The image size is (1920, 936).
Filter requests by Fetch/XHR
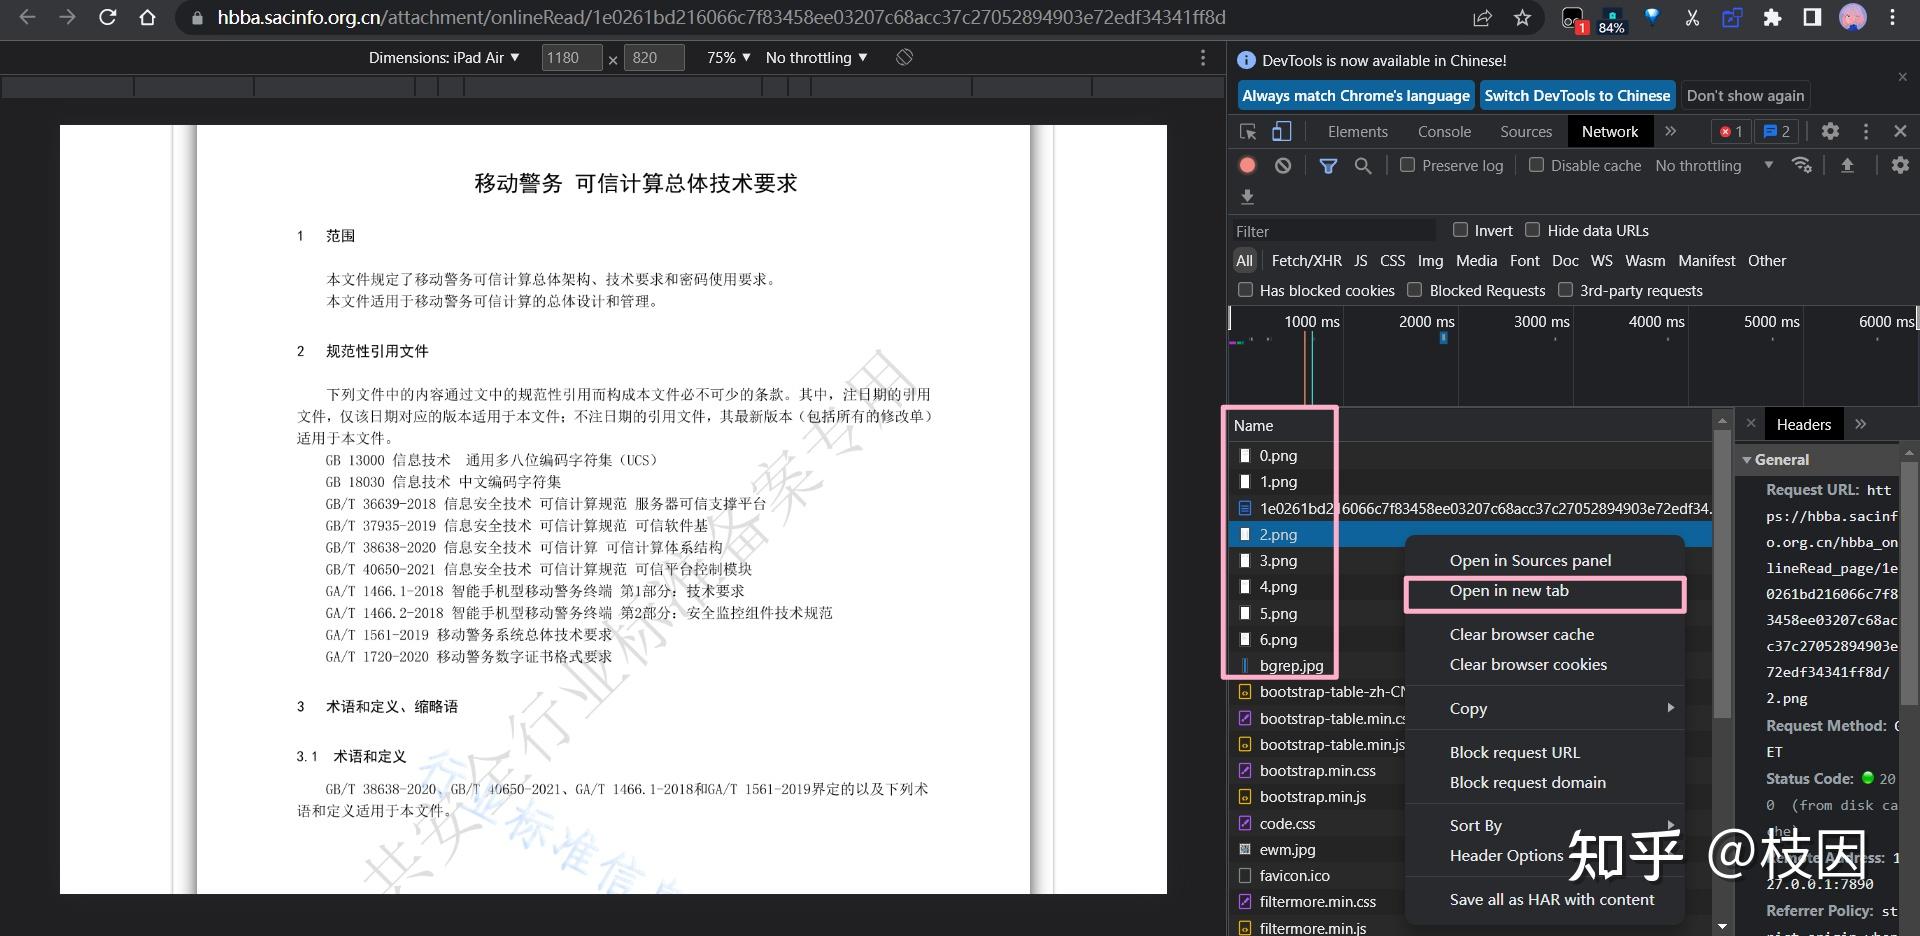tap(1306, 260)
